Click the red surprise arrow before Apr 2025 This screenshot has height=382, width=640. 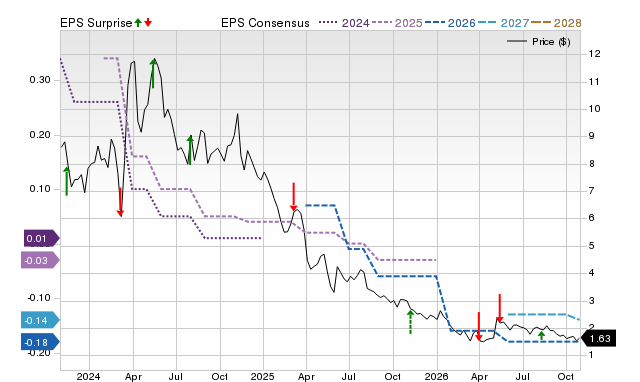pyautogui.click(x=293, y=197)
